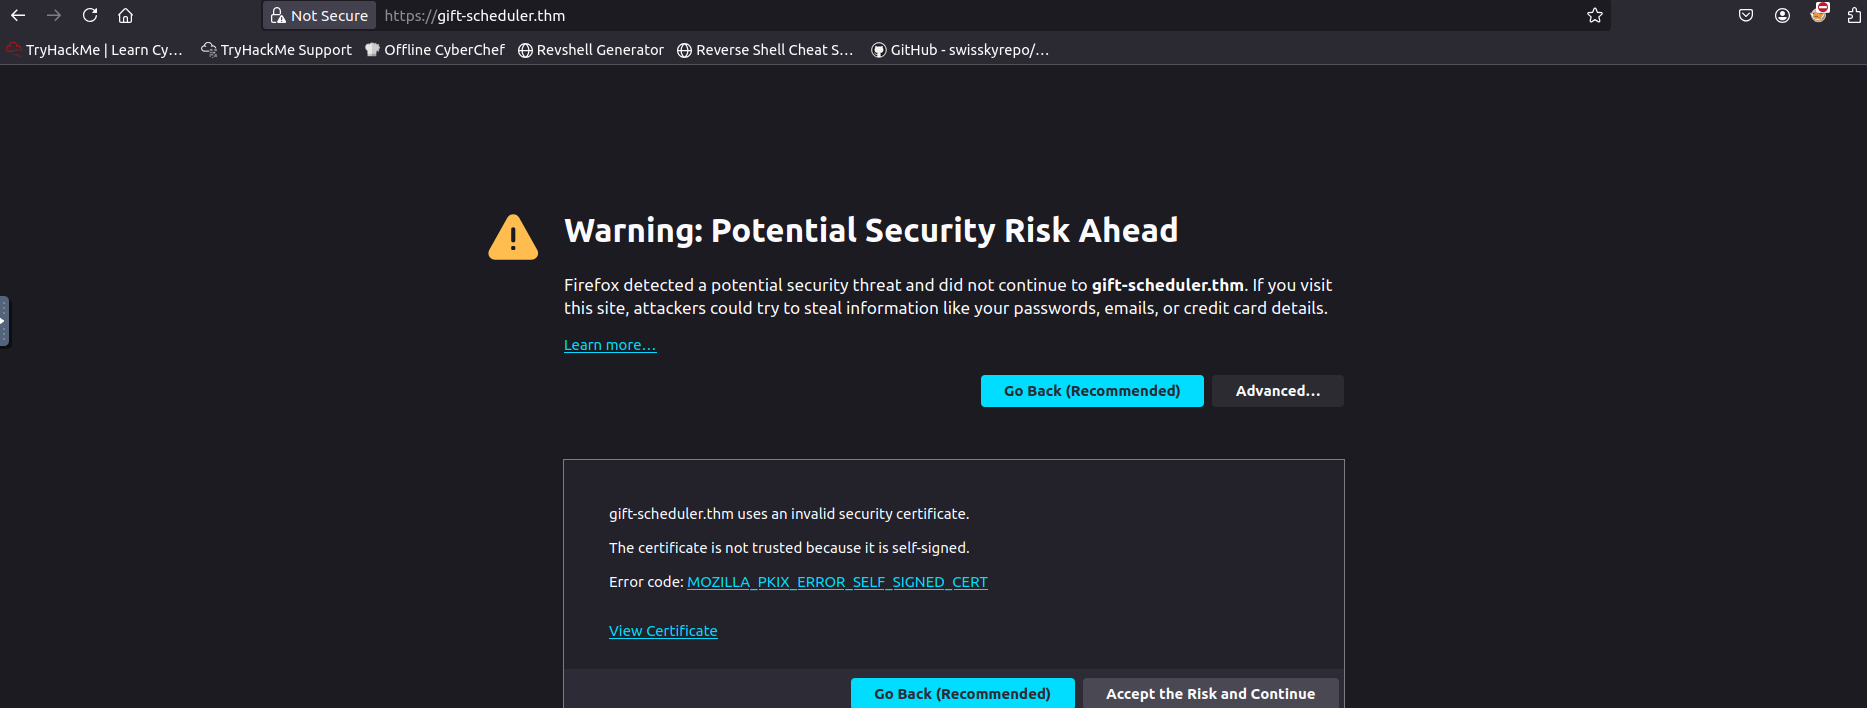1867x708 pixels.
Task: Click Go Back (Recommended)
Action: [x=1092, y=390]
